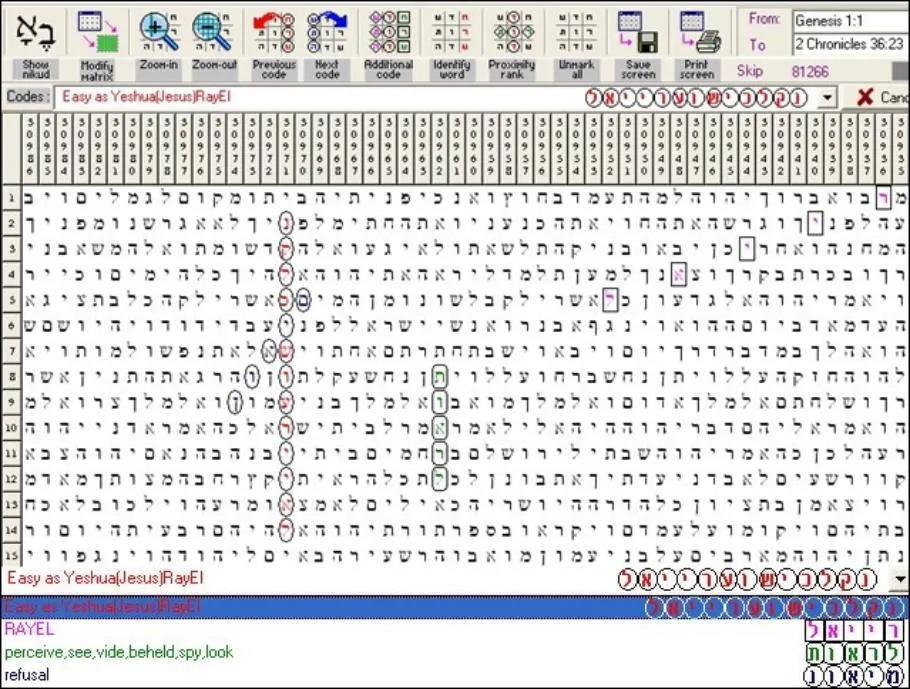910x689 pixels.
Task: Click matrix row header 3
Action: [10, 250]
